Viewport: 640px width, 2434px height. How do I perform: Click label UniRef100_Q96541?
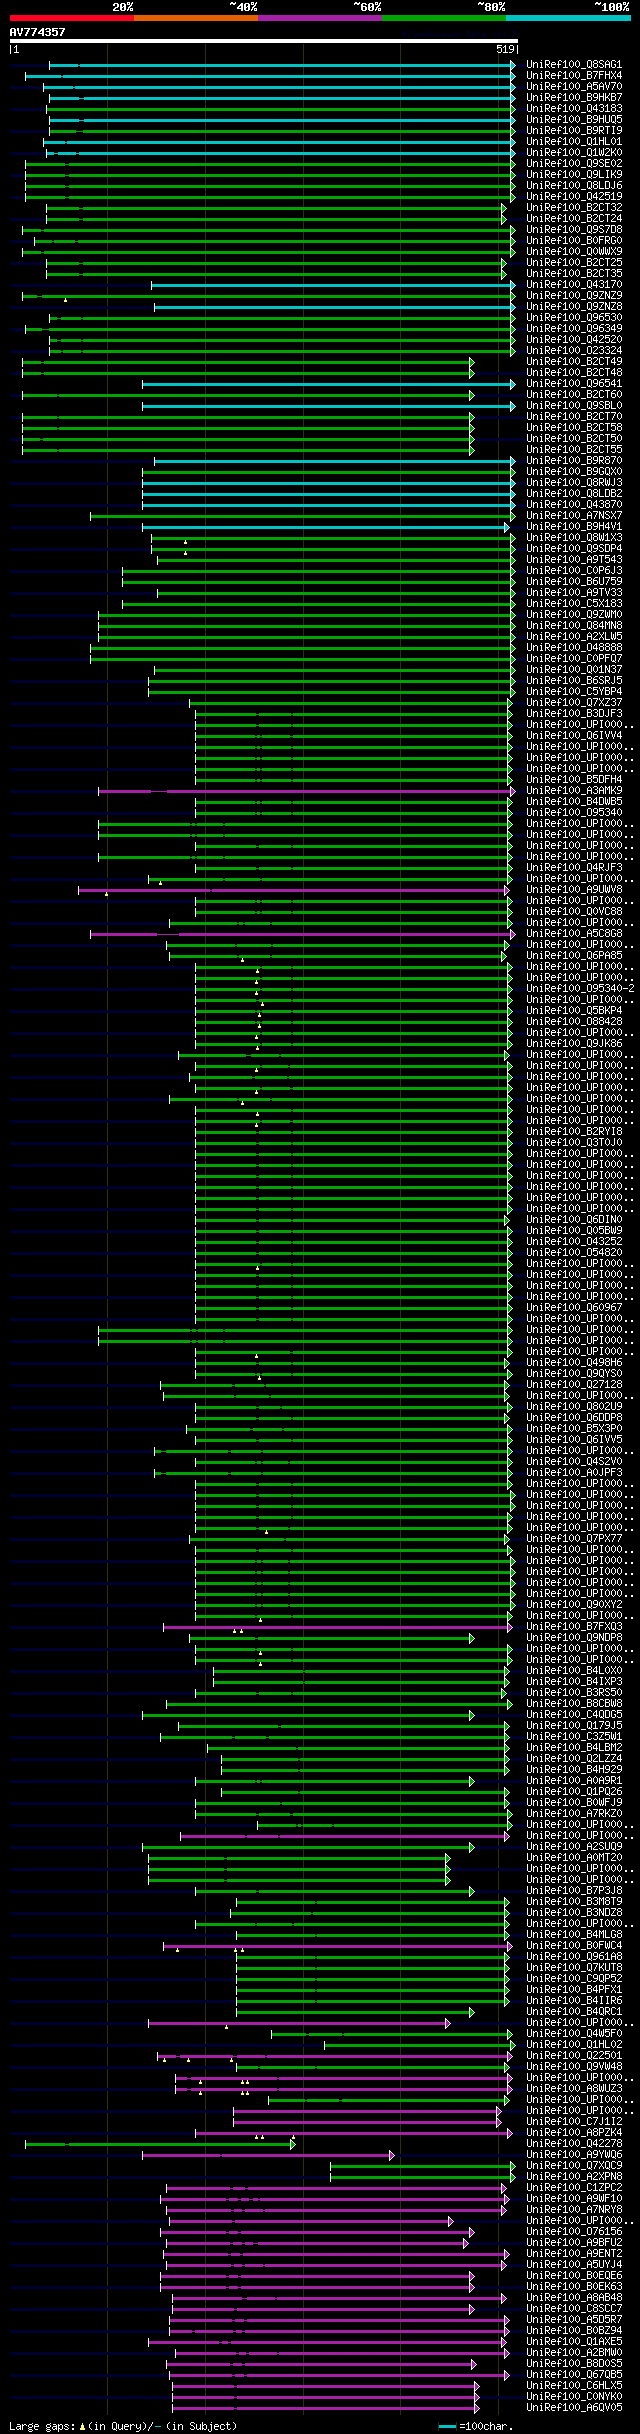tap(574, 384)
